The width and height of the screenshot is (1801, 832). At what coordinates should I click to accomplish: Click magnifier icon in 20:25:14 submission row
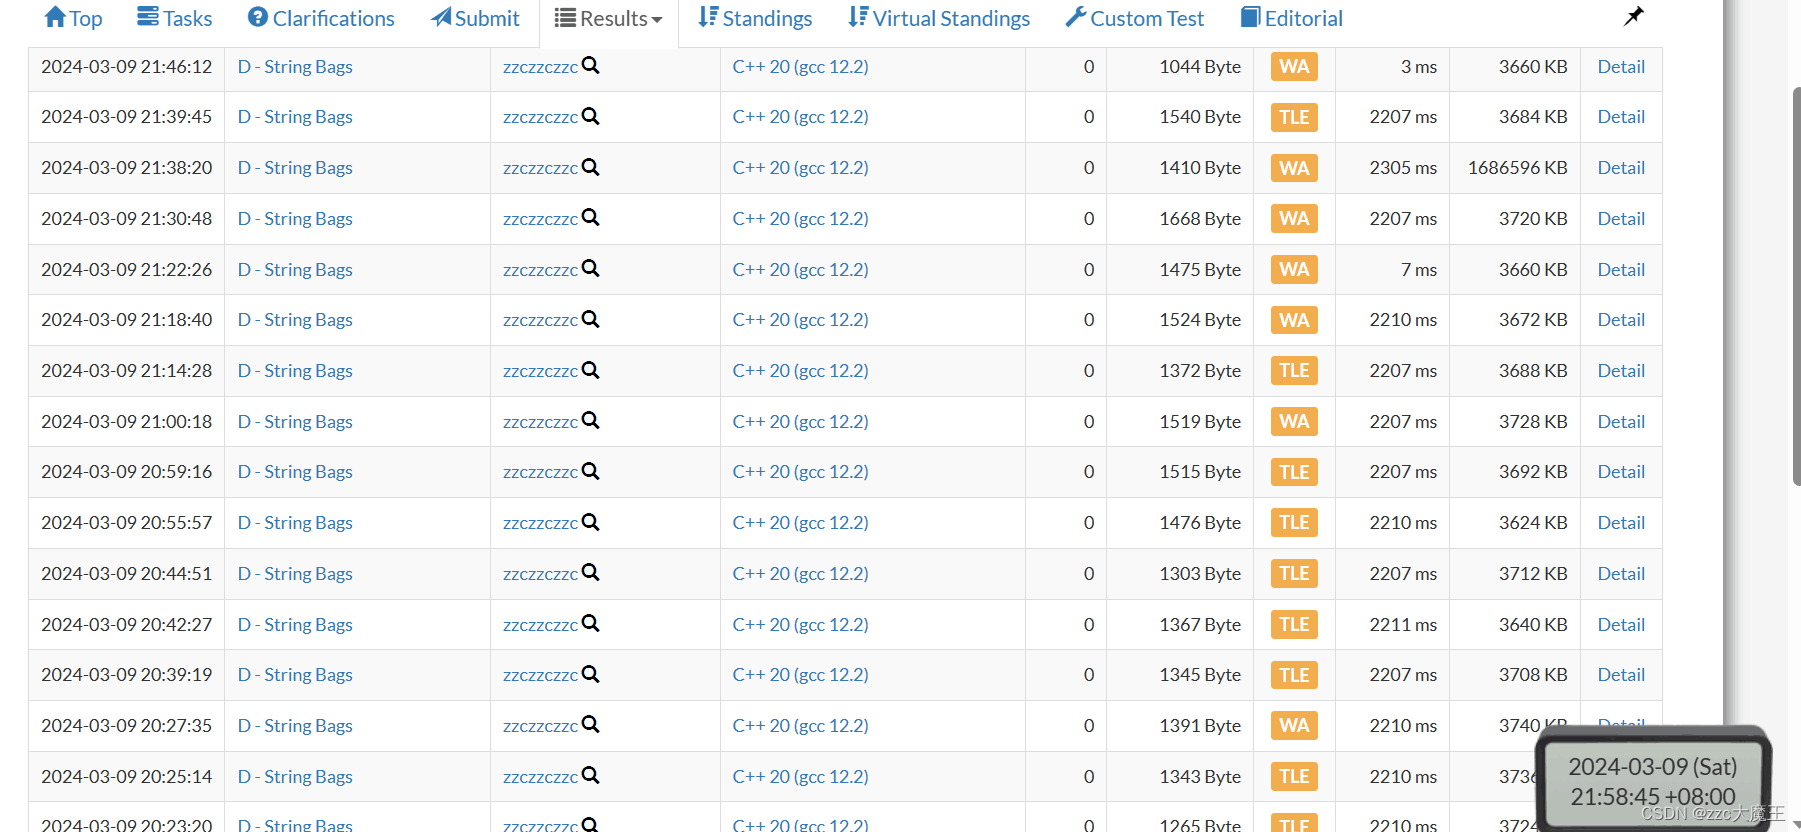coord(591,775)
